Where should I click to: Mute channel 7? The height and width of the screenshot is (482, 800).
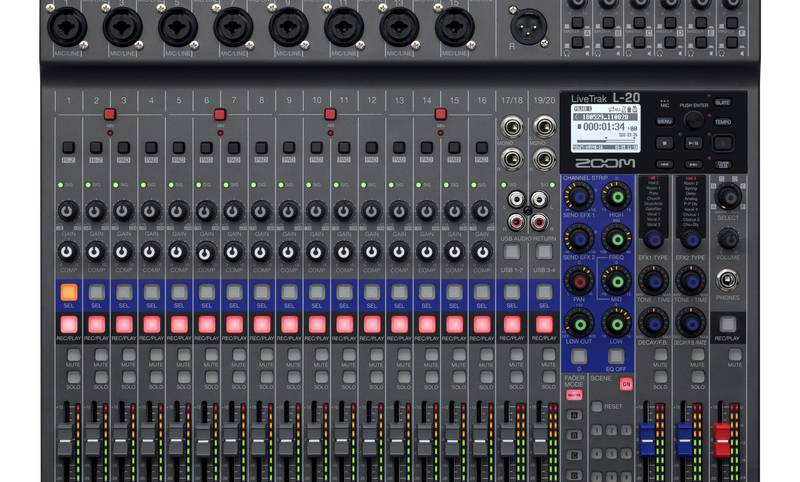(239, 355)
